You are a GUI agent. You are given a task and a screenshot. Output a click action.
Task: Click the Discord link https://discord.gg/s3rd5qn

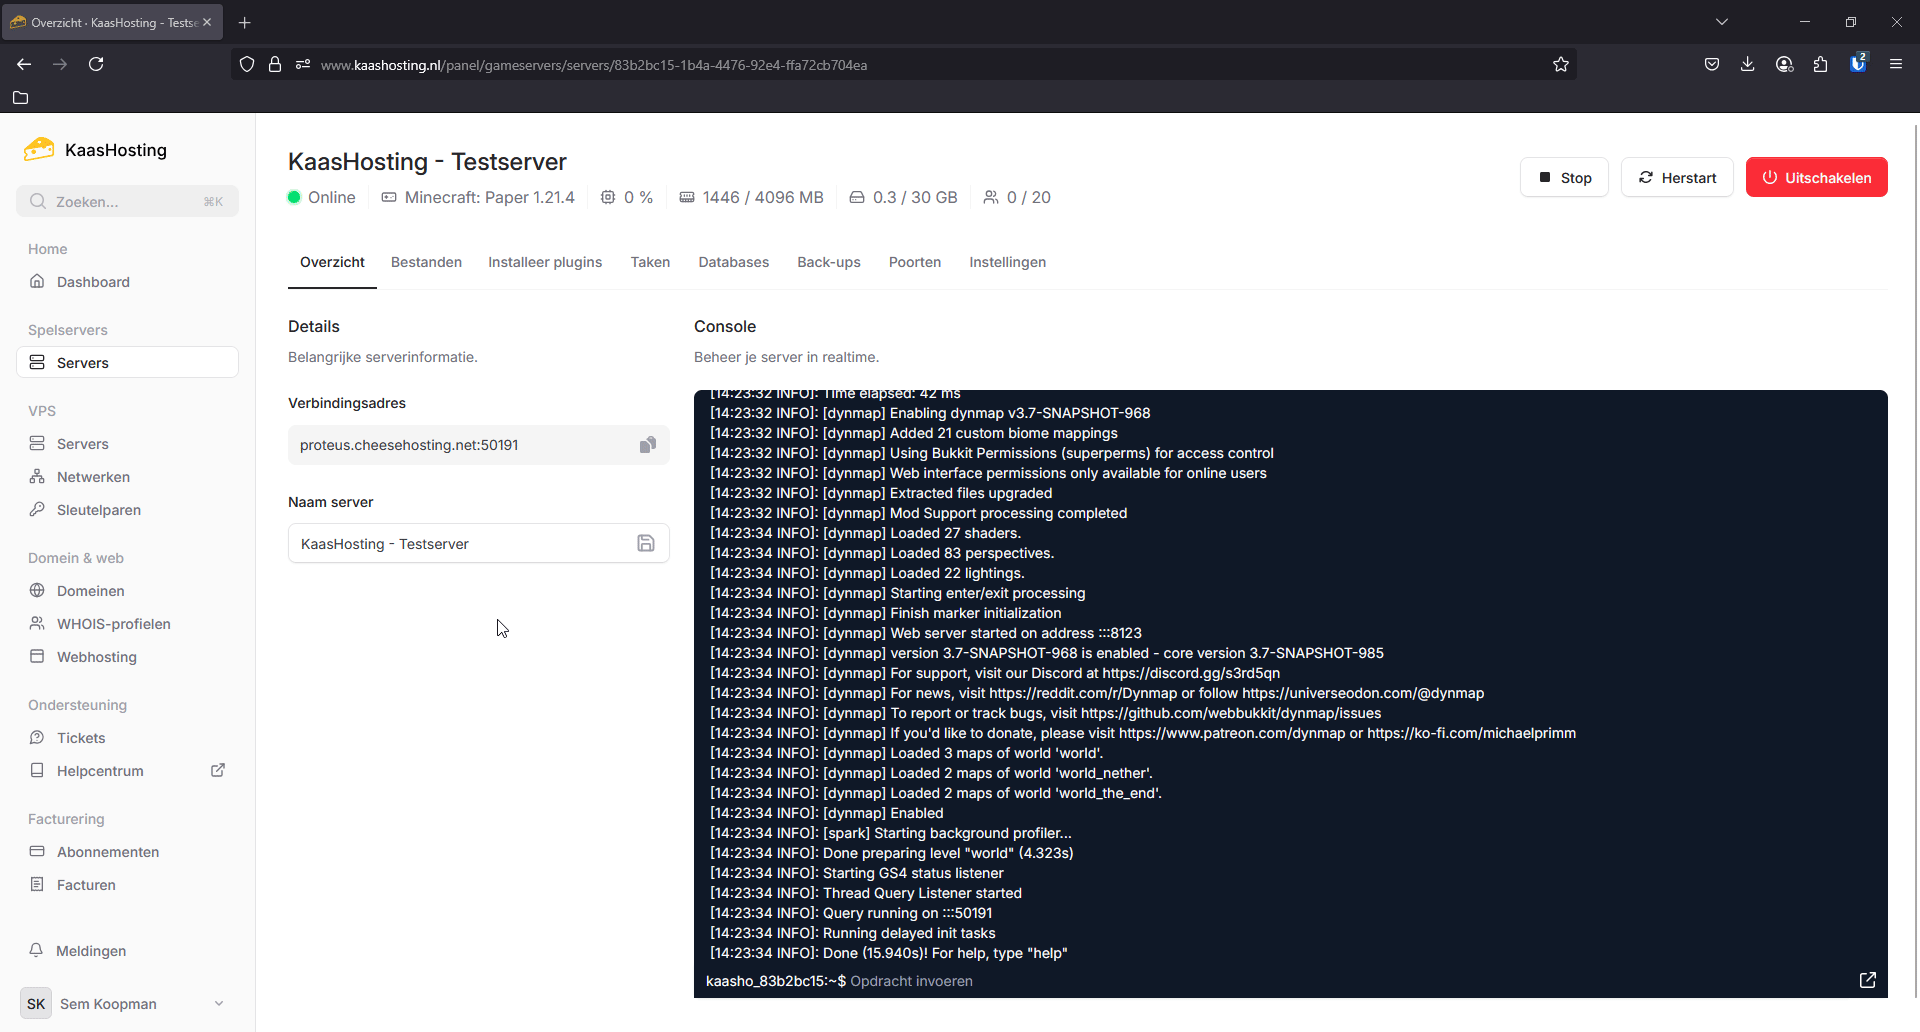1191,673
